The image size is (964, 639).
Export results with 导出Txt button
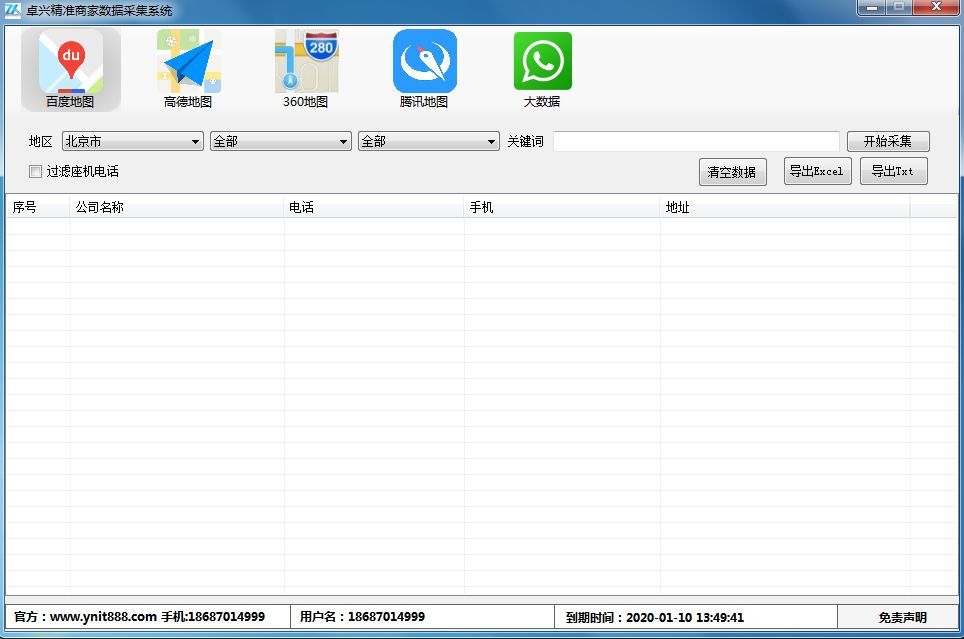tap(893, 171)
